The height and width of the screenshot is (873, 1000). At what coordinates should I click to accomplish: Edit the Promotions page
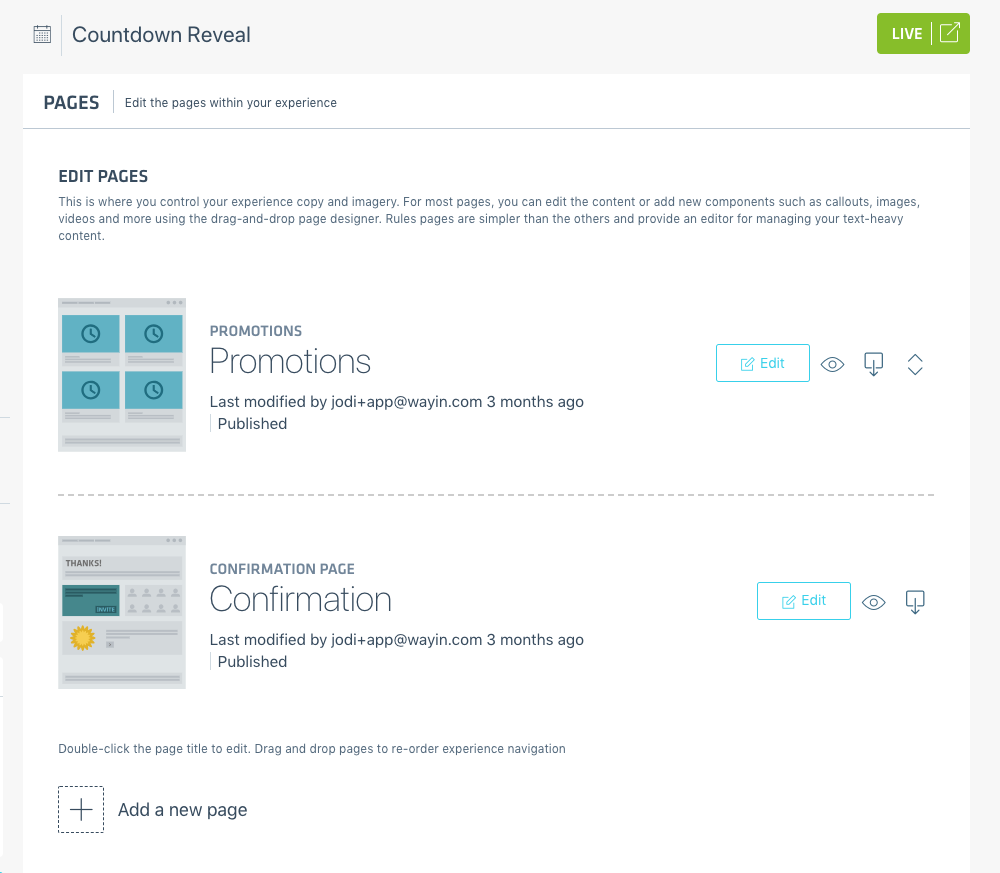(x=762, y=364)
